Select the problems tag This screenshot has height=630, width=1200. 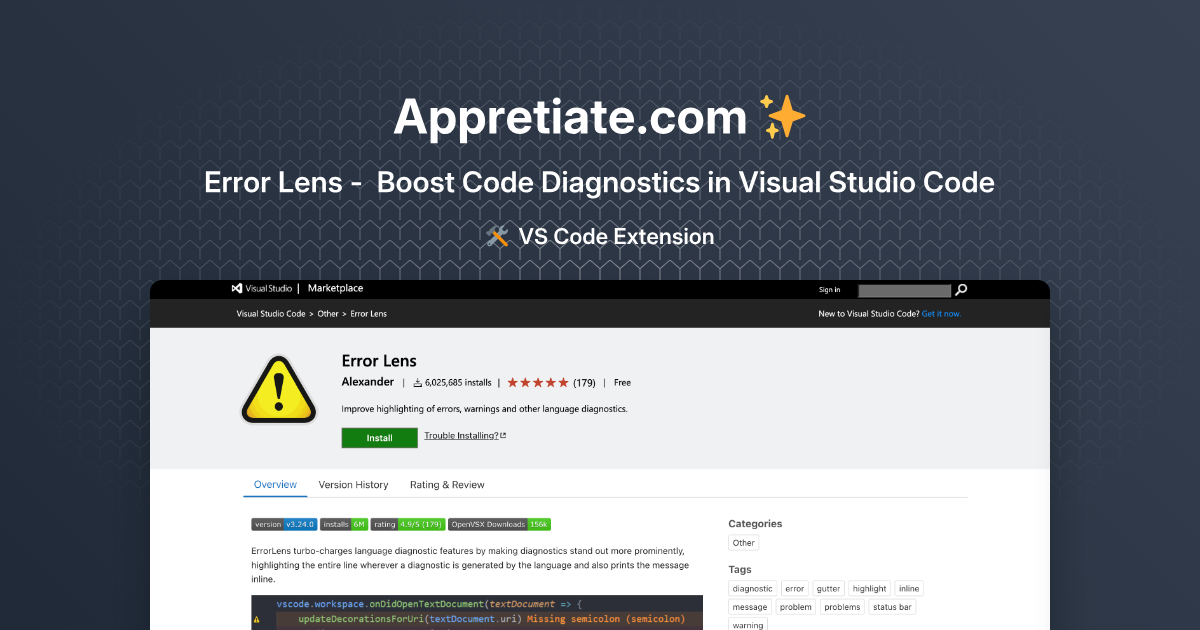tap(843, 607)
